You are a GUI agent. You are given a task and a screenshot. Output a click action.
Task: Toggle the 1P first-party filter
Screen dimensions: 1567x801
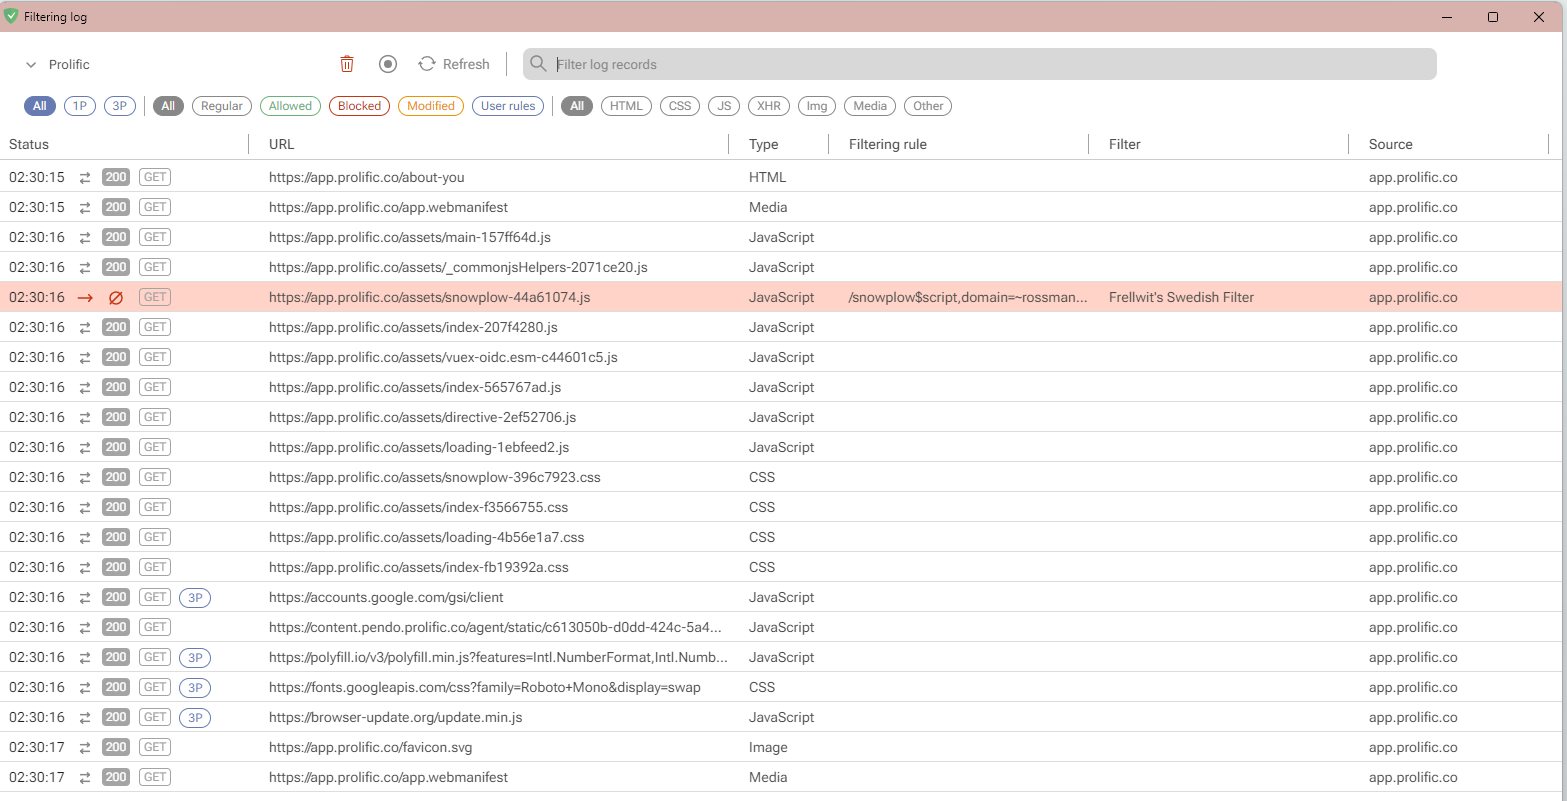pos(79,105)
